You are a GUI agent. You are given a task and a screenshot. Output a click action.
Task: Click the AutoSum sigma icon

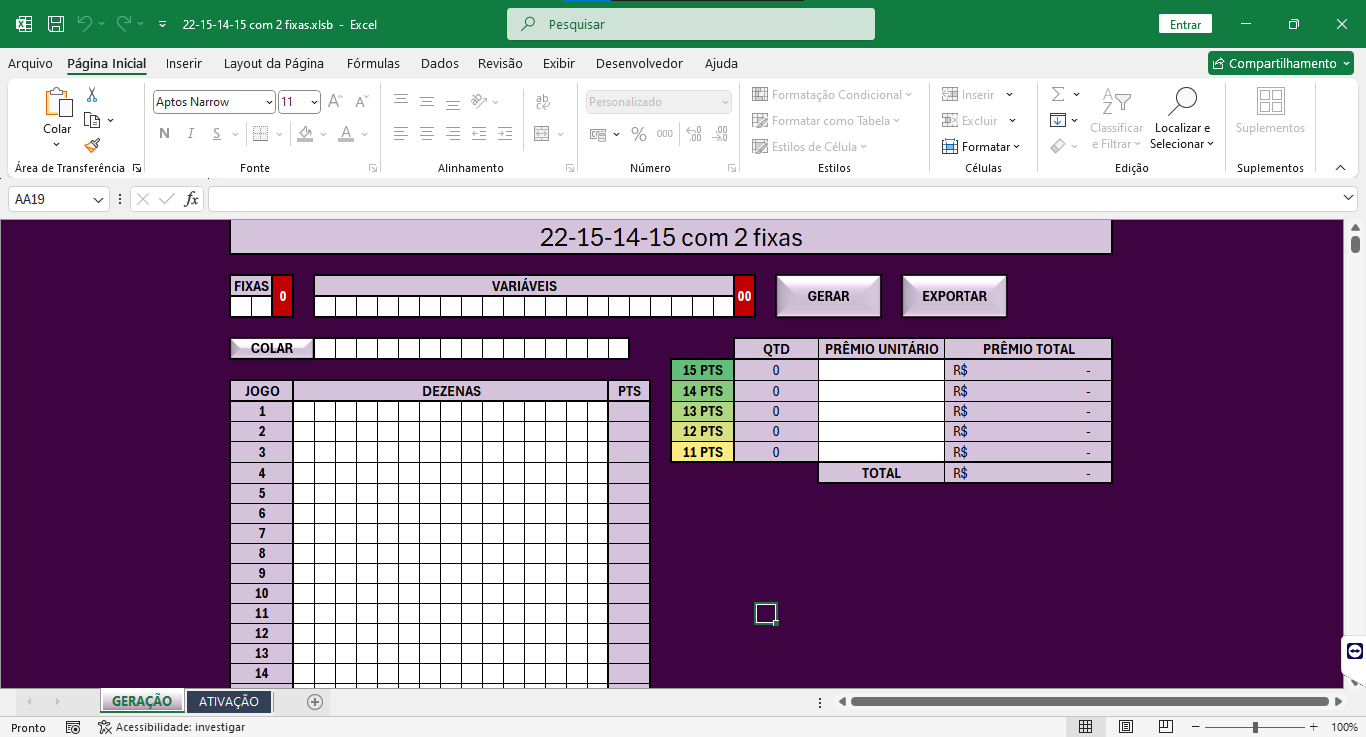point(1058,95)
